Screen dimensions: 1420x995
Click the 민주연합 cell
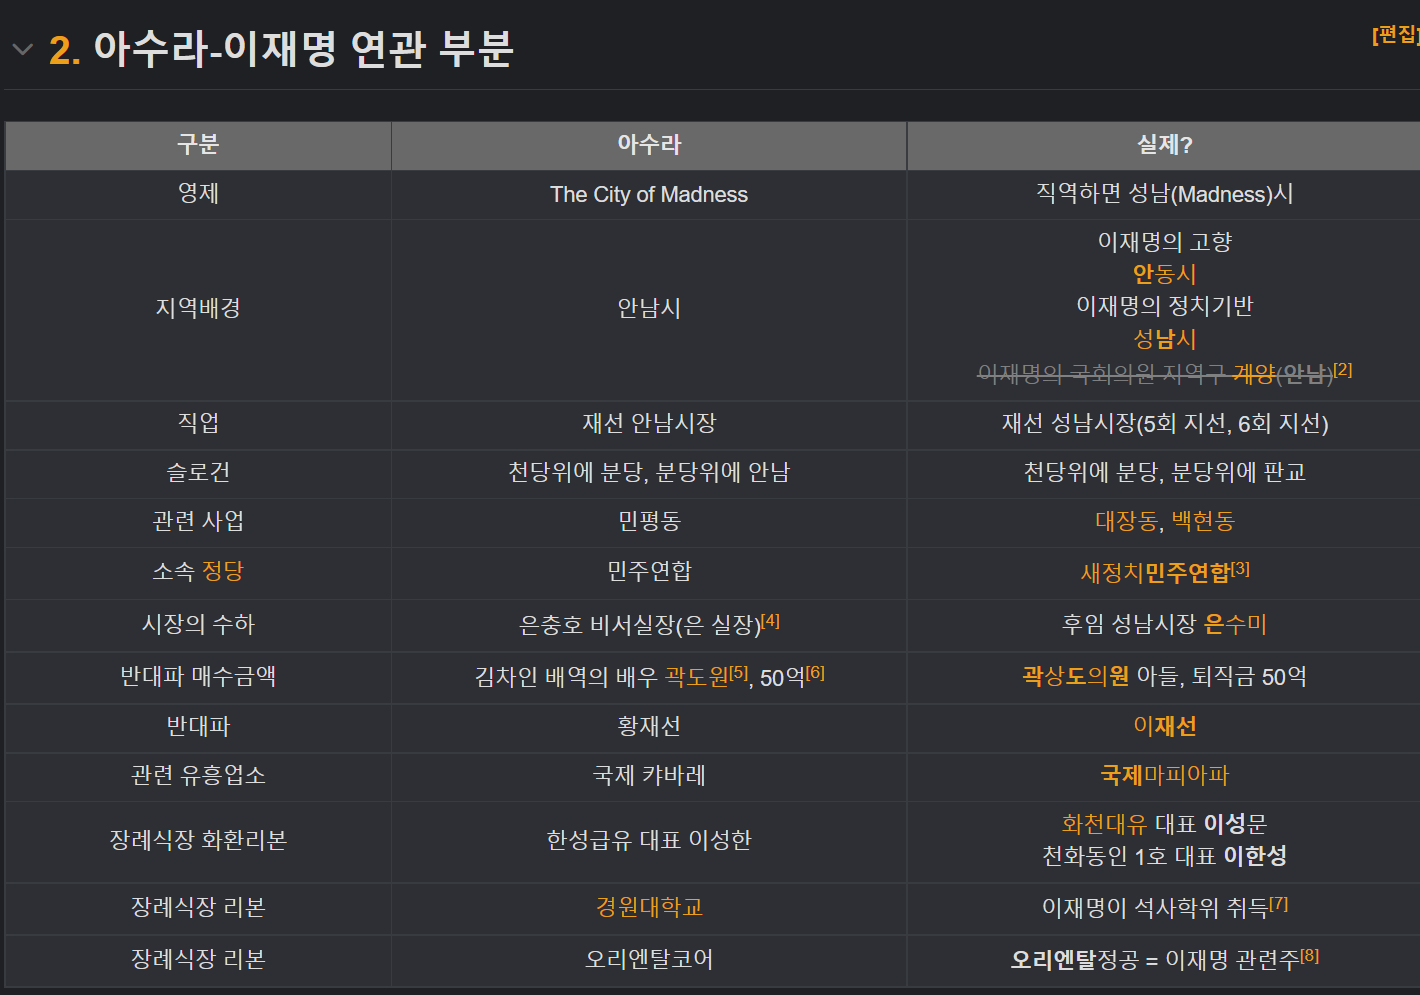pos(649,571)
